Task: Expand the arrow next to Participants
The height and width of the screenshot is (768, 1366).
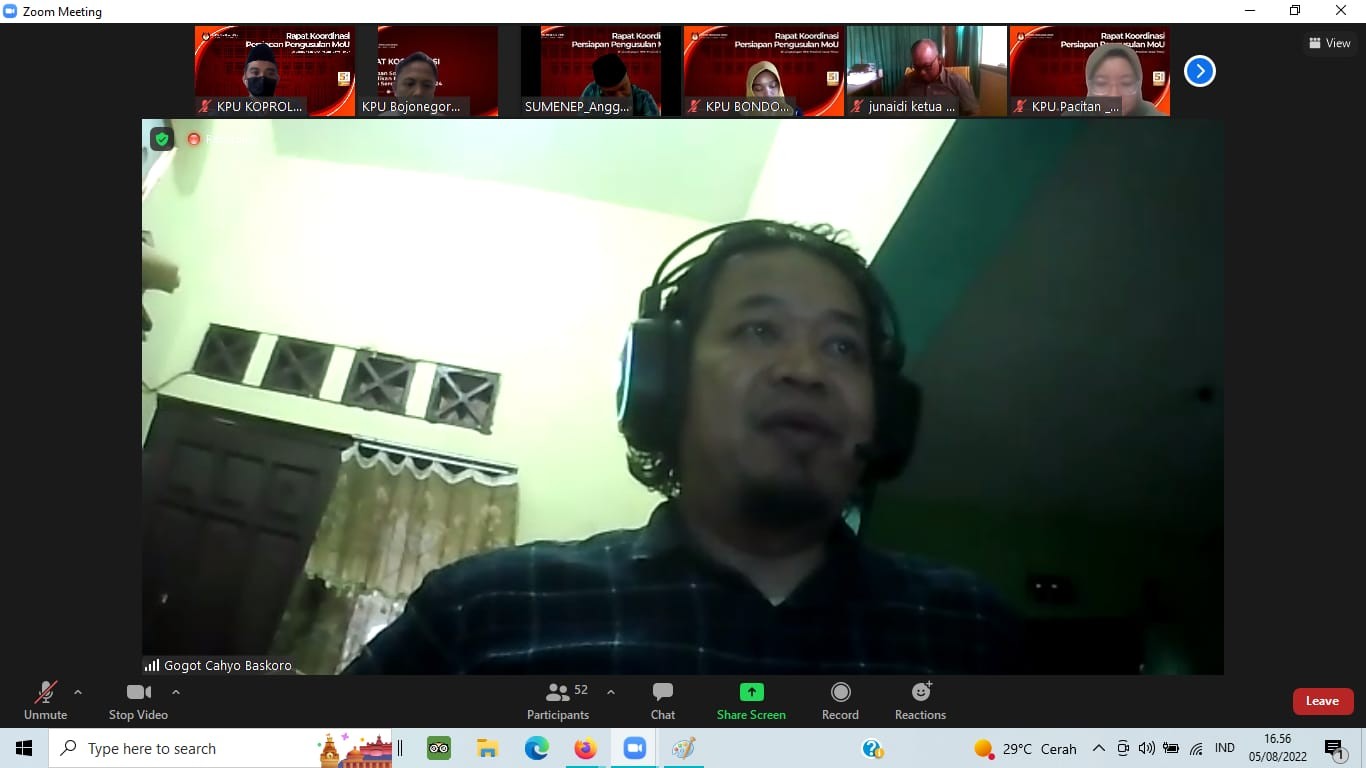Action: point(611,692)
